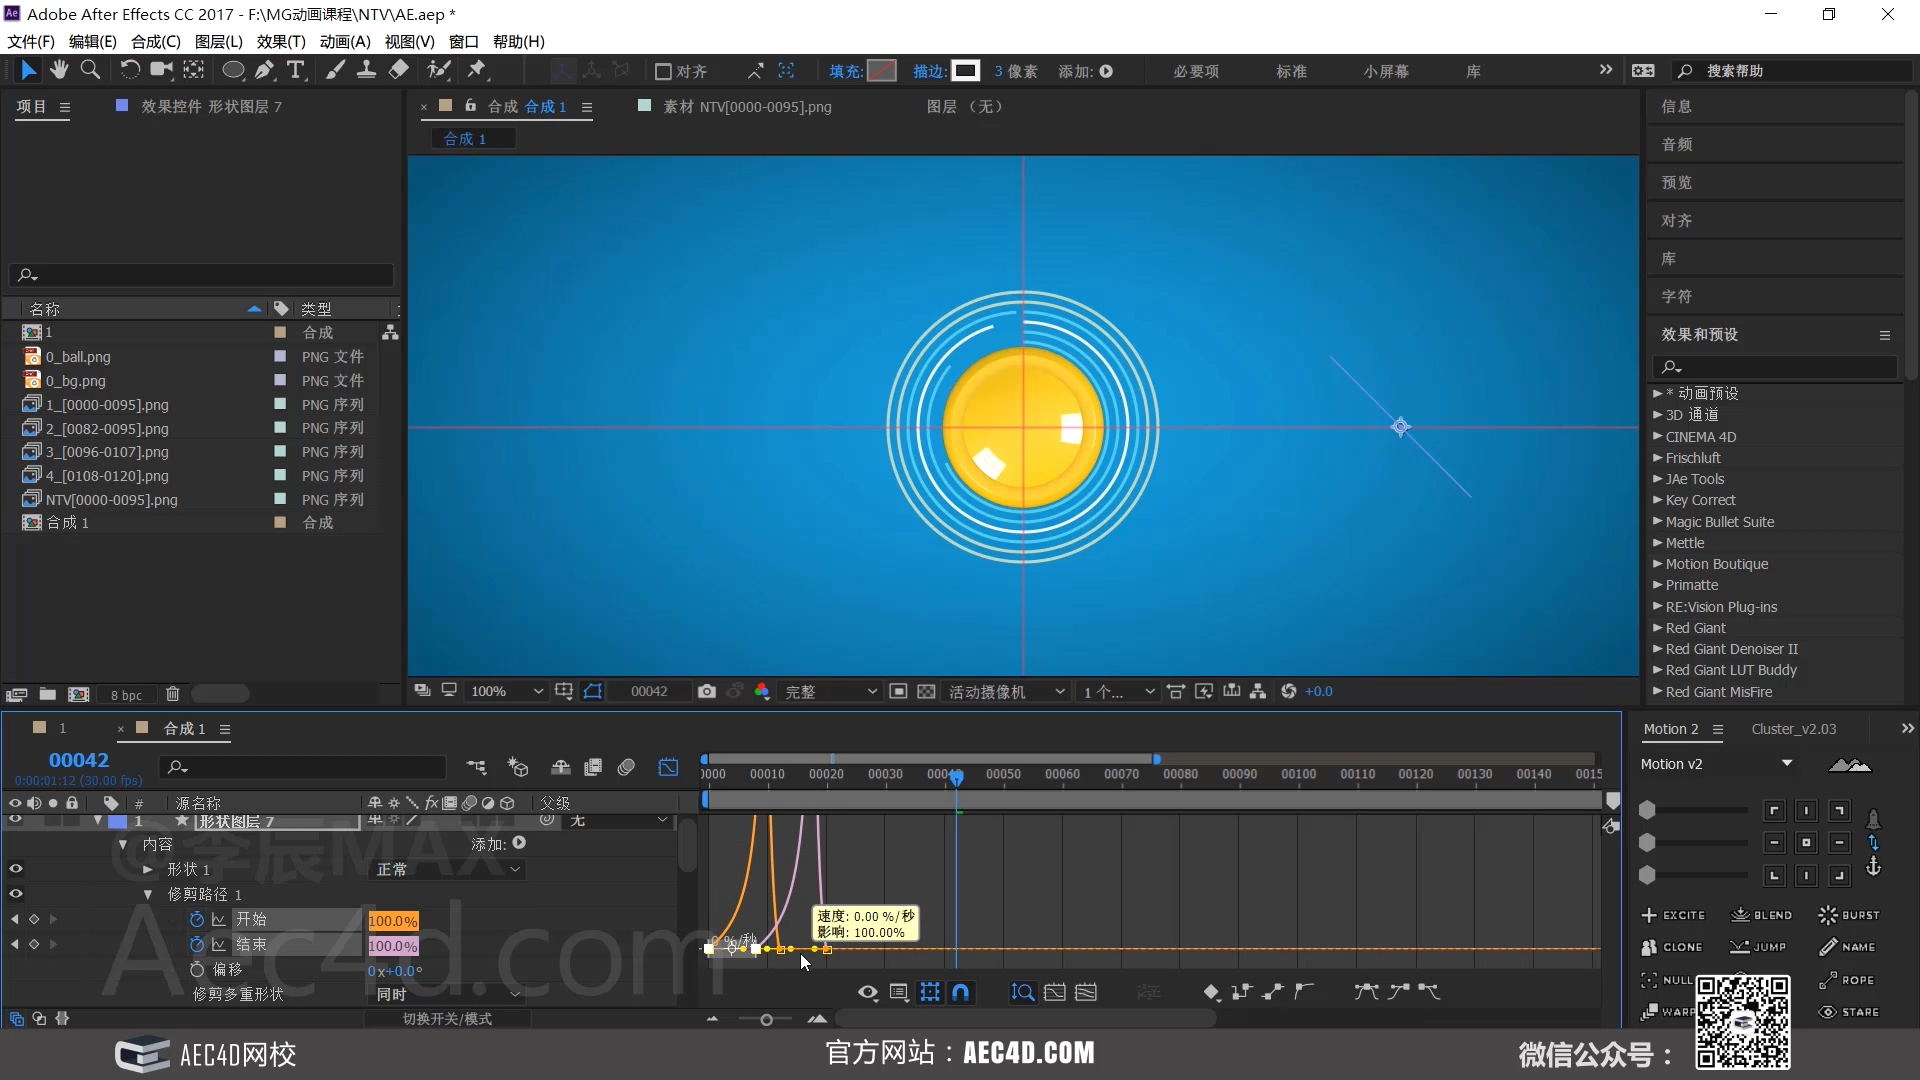This screenshot has height=1080, width=1920.
Task: Click 切换开关/模式 button
Action: [447, 1018]
